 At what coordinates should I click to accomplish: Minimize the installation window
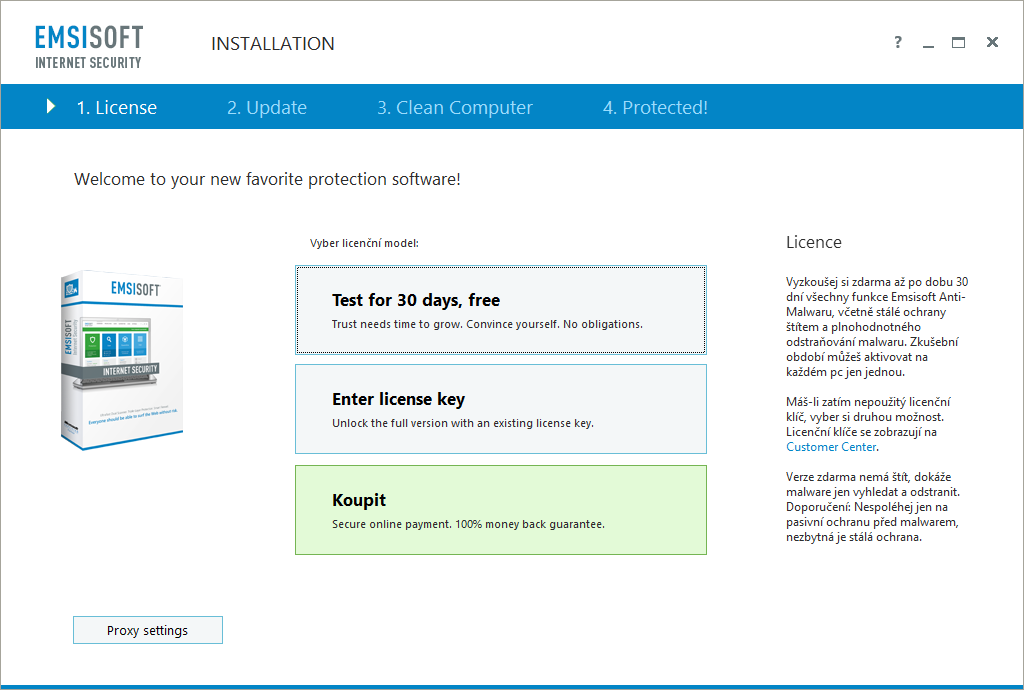(x=929, y=43)
